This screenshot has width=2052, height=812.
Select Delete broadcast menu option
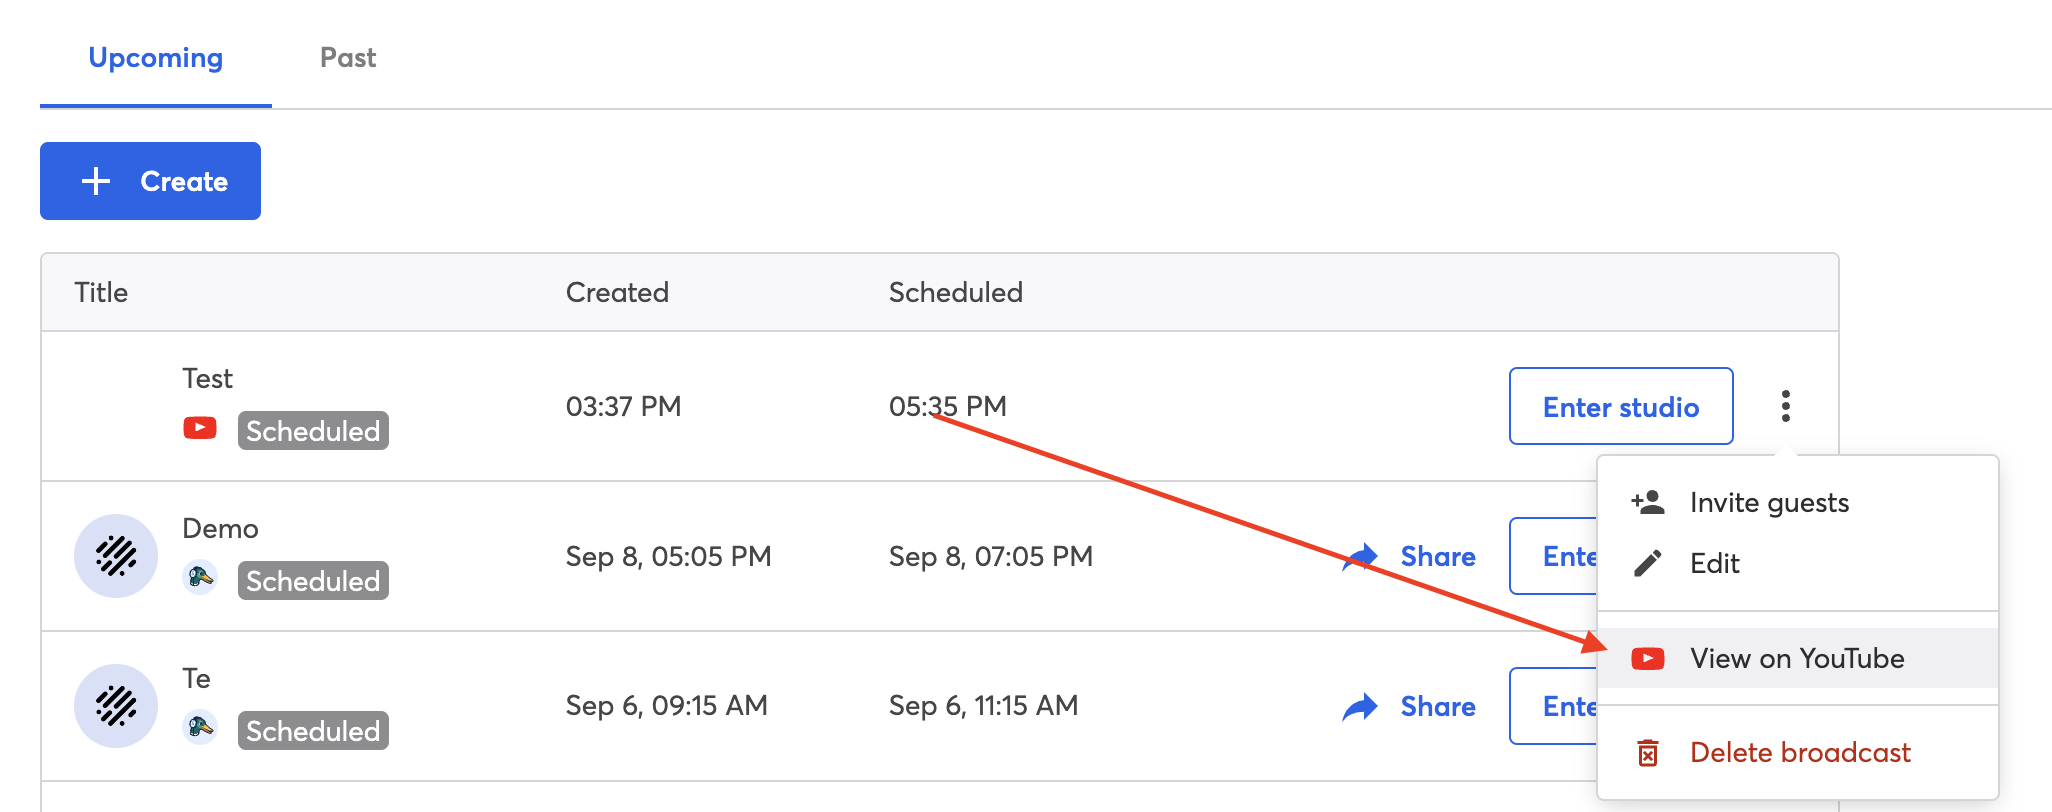pyautogui.click(x=1799, y=752)
